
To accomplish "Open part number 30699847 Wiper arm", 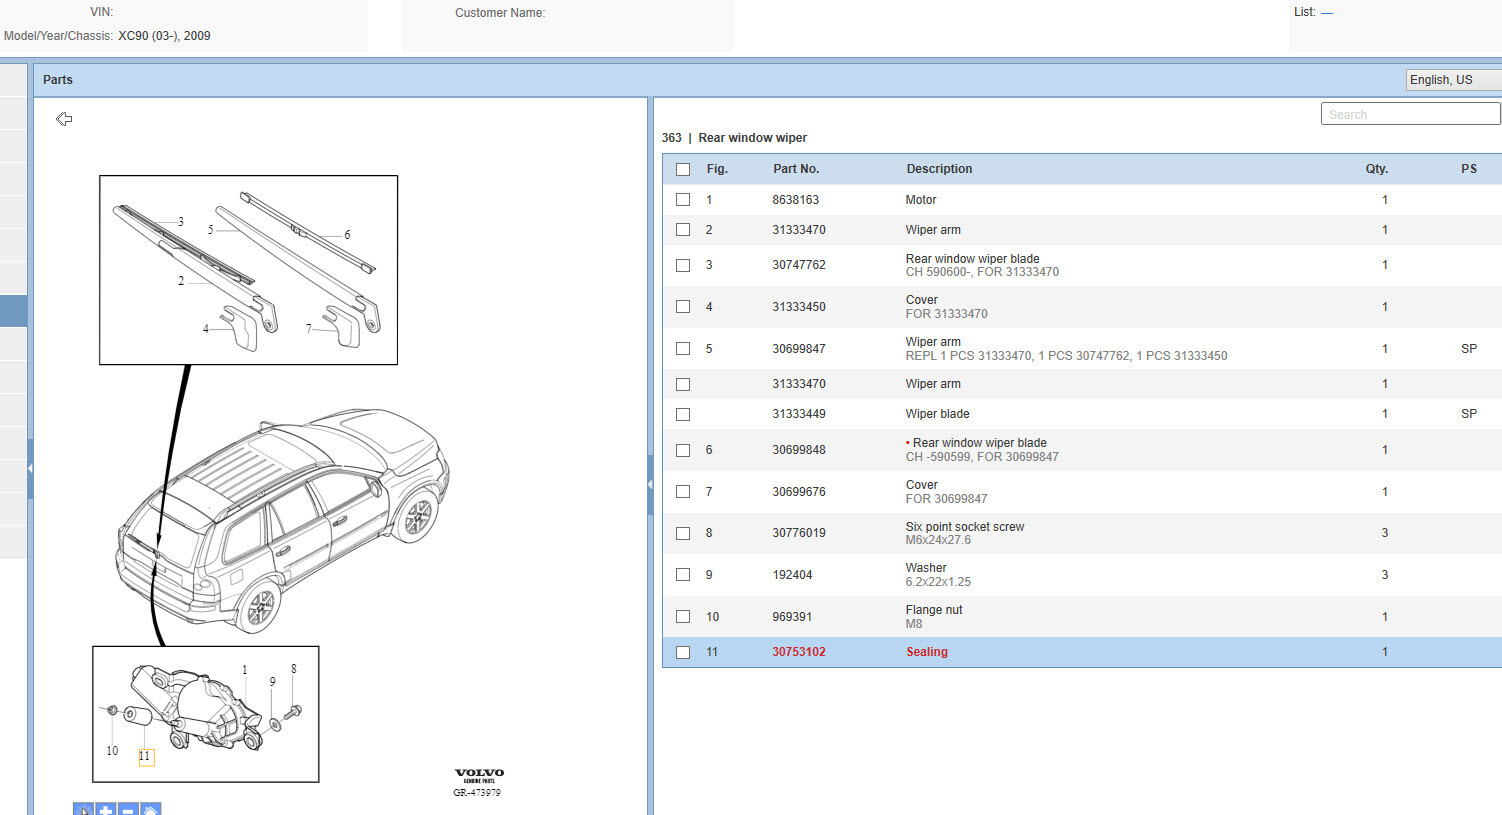I will coord(798,349).
